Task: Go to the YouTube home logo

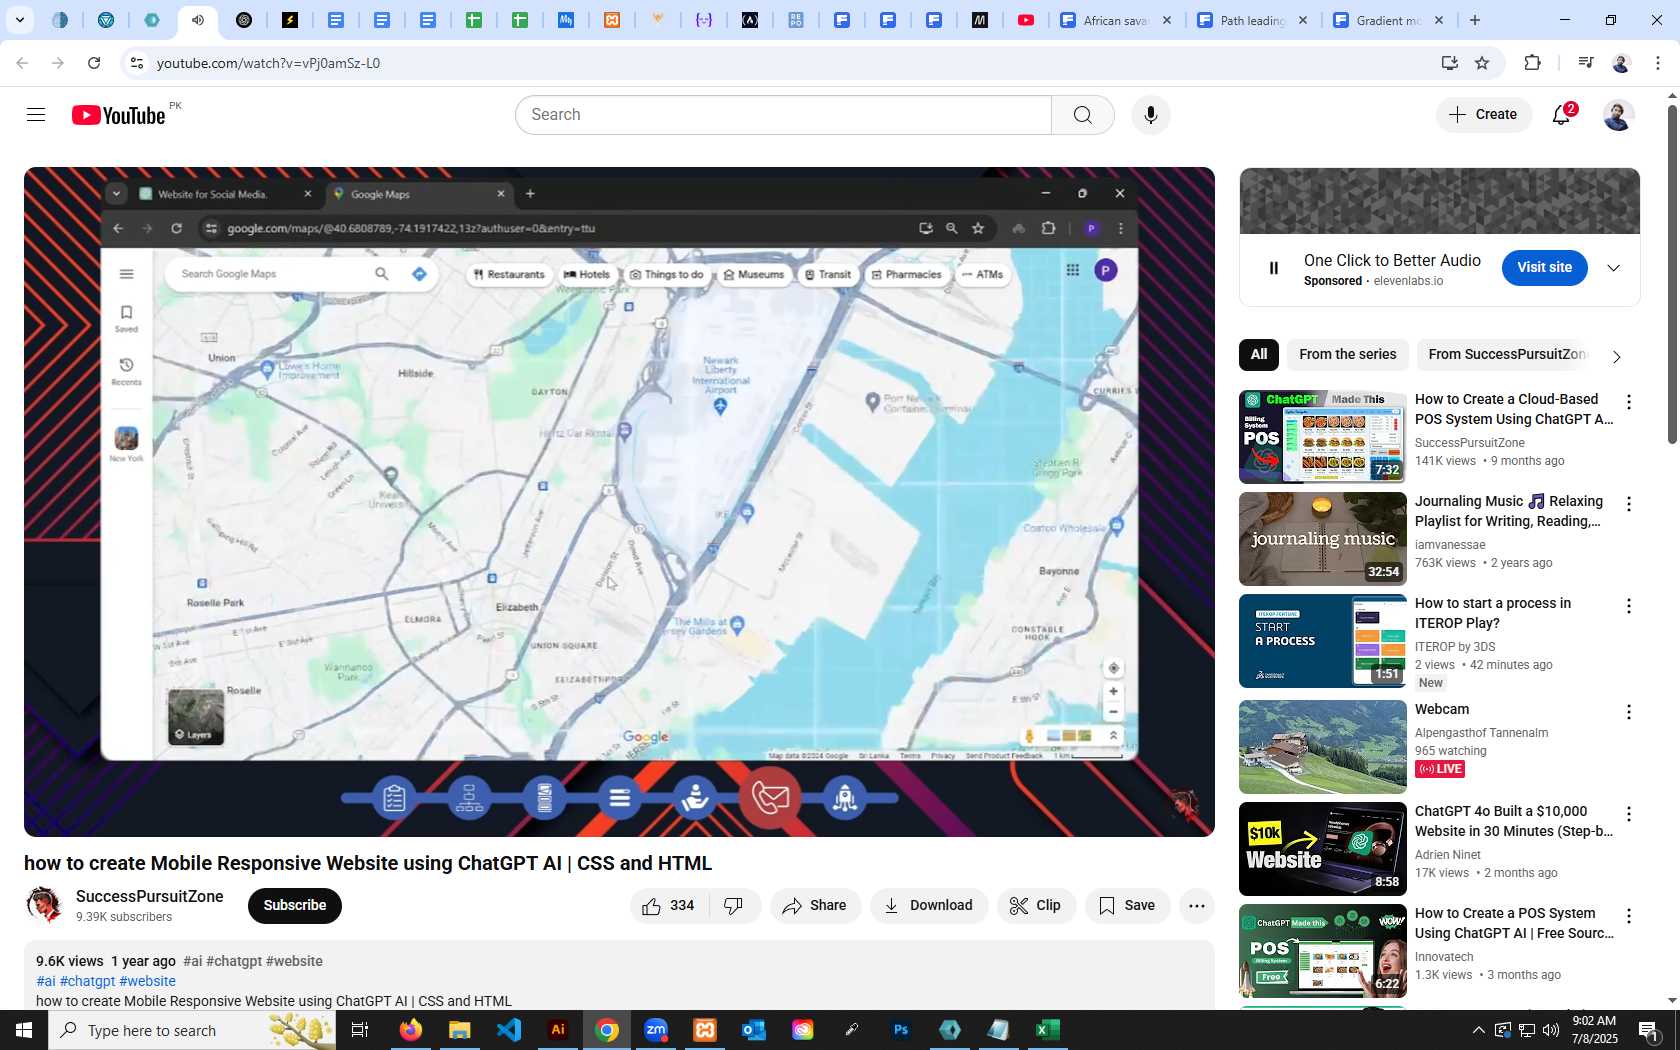Action: (x=118, y=115)
